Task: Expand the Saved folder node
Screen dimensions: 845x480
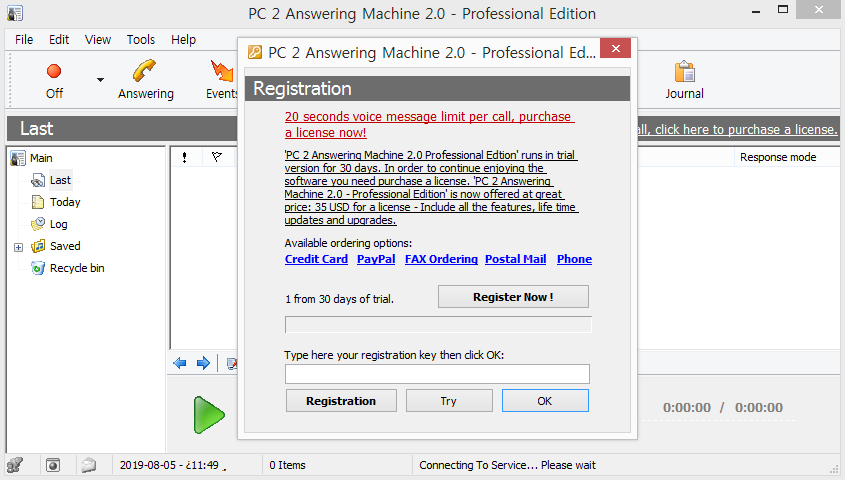Action: (x=18, y=247)
